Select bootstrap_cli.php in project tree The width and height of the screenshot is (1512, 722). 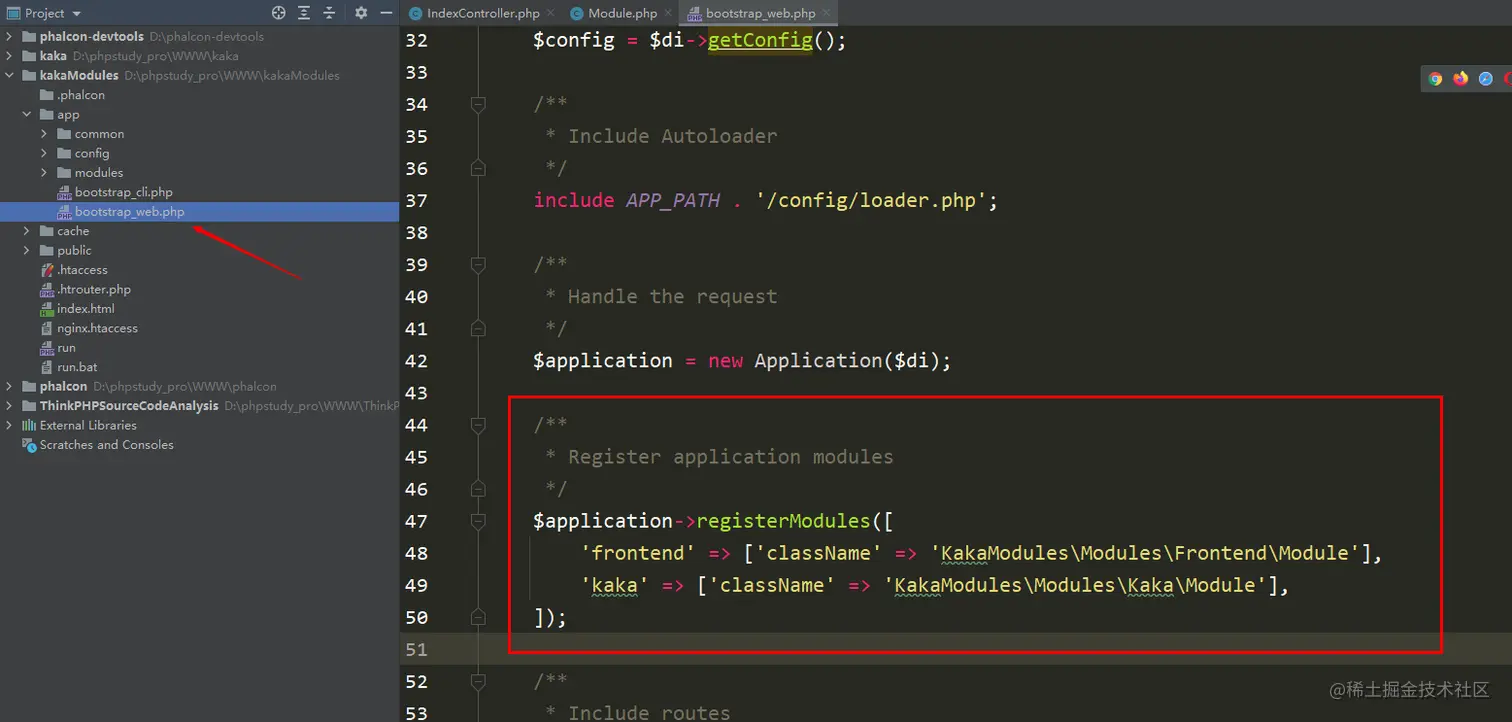(x=123, y=192)
